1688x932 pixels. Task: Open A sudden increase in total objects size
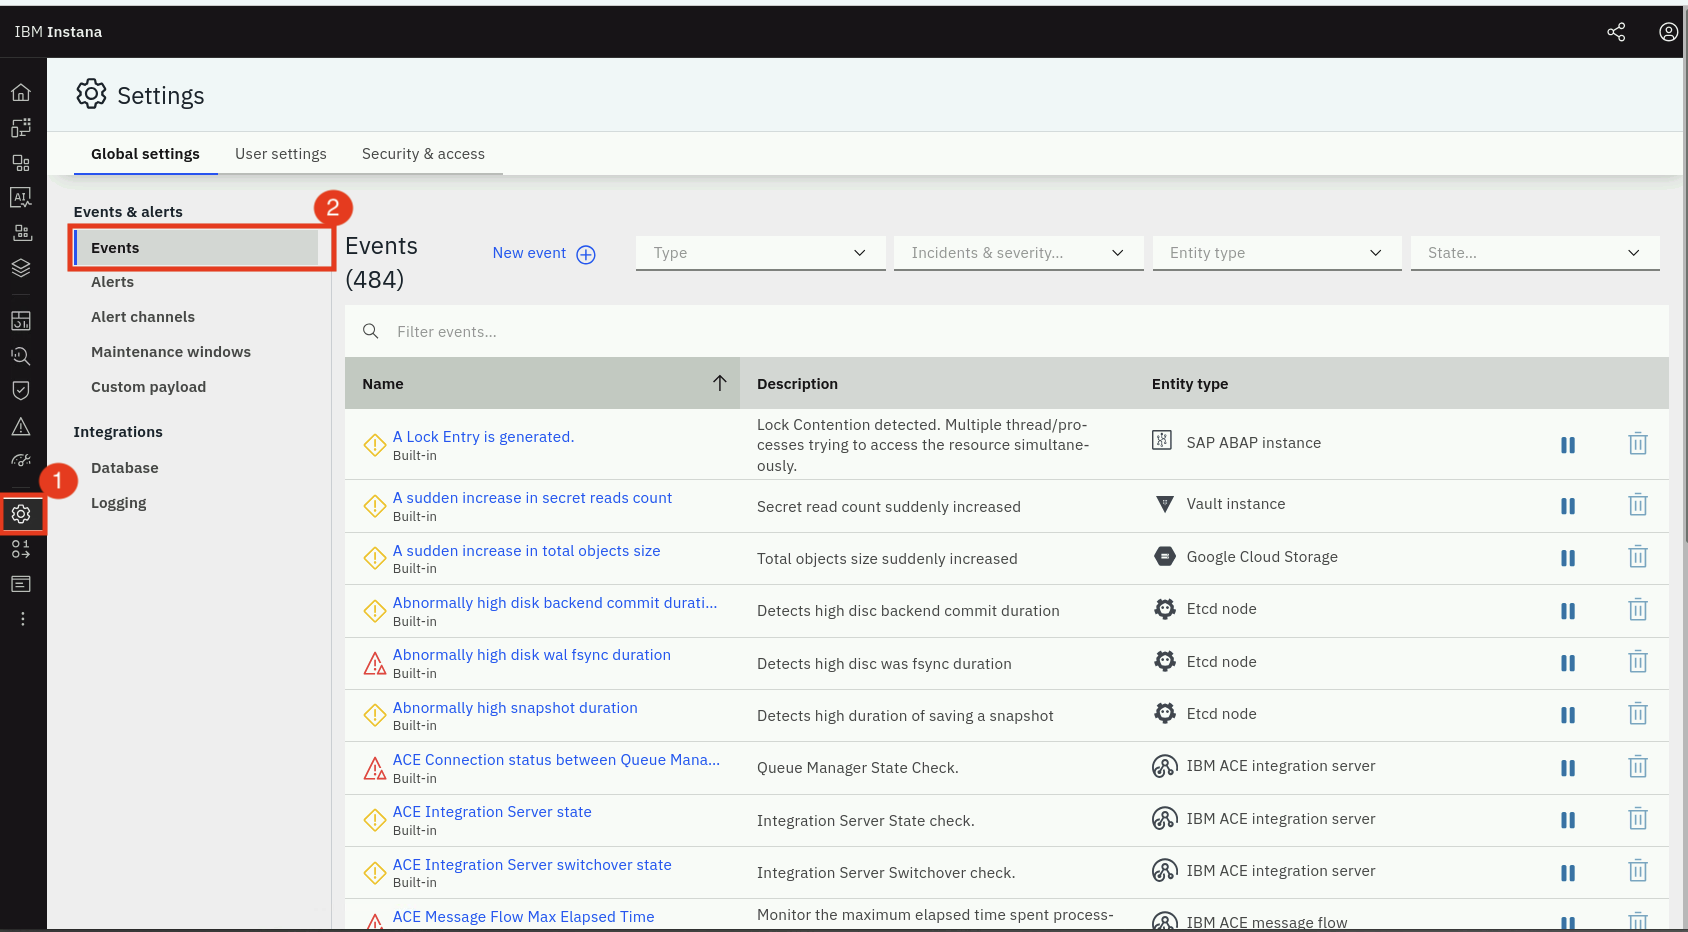[526, 551]
